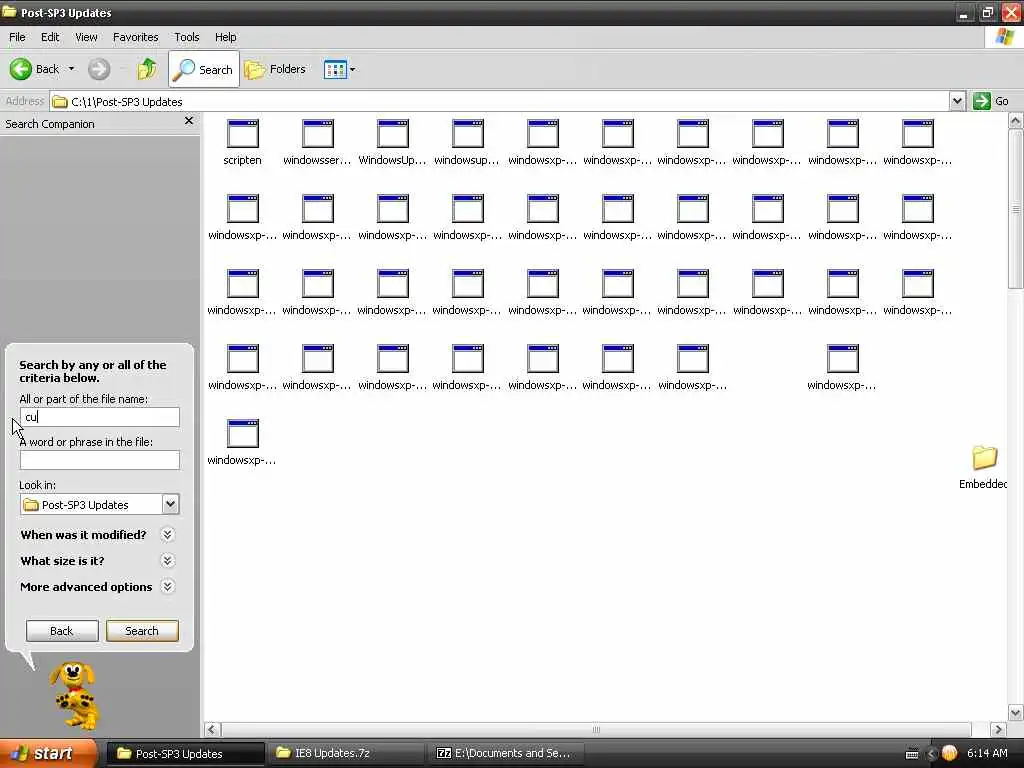Click the file name search field
Screen dimensions: 1024x768
tap(99, 417)
